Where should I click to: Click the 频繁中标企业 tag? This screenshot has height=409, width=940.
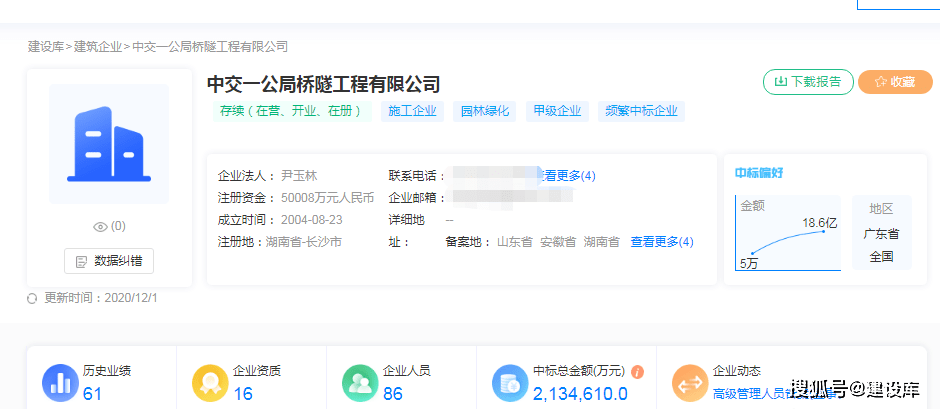click(641, 112)
